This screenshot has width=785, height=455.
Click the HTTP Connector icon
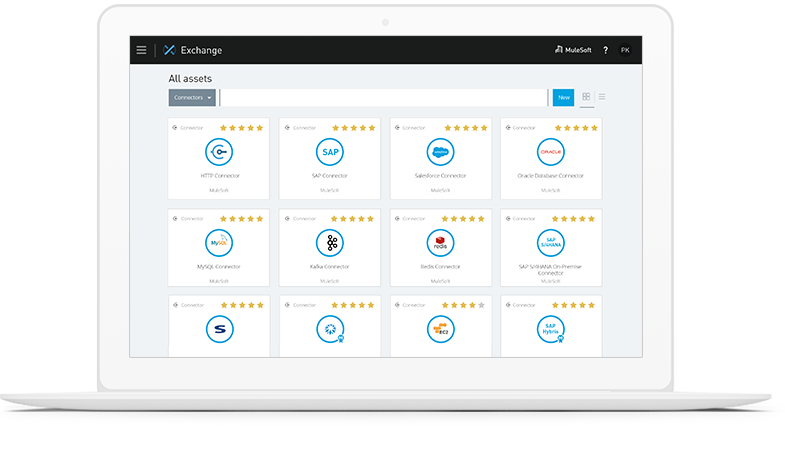click(x=217, y=152)
